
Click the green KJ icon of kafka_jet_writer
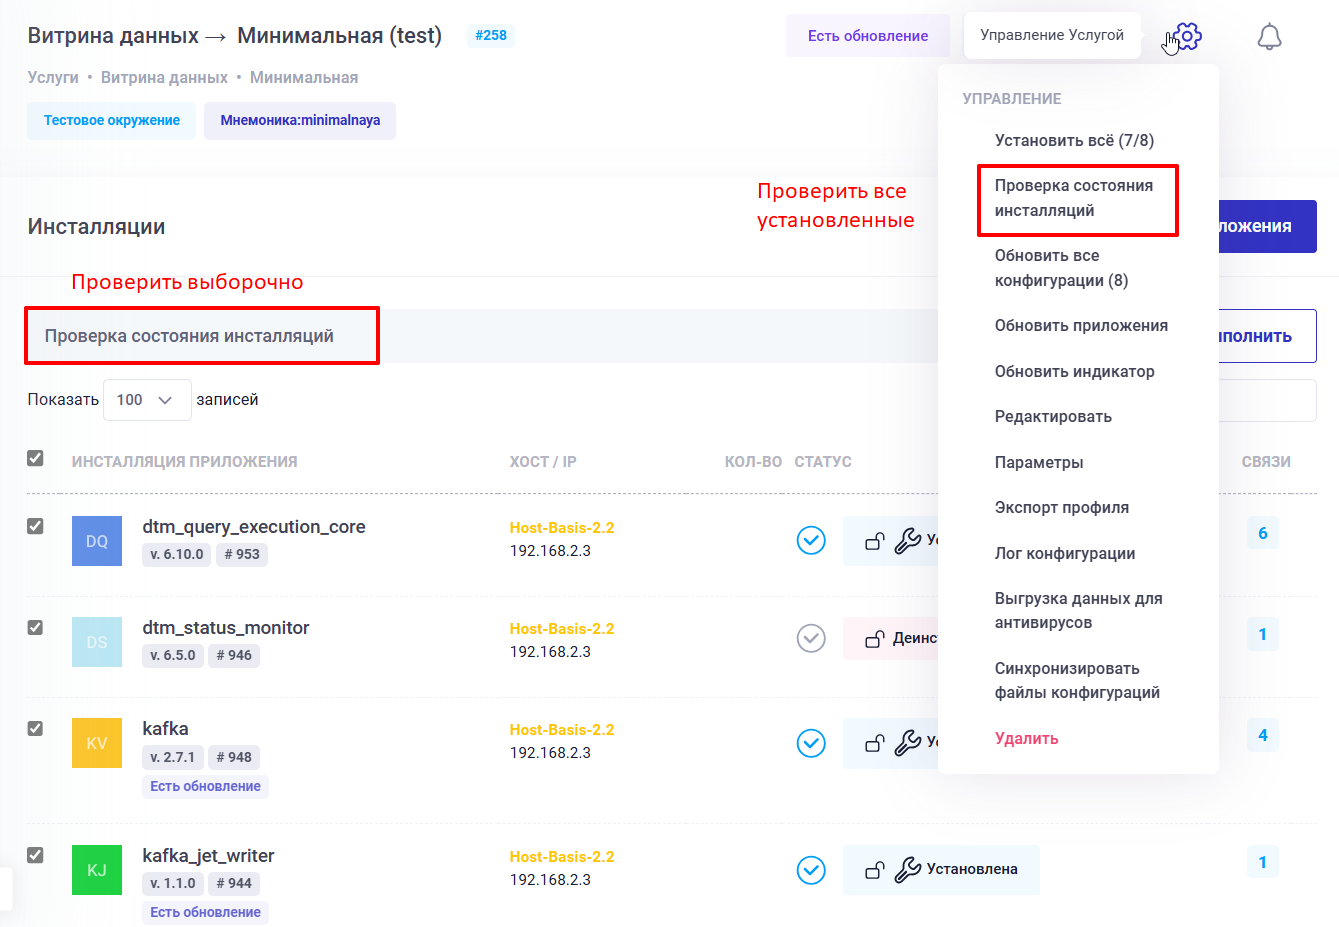coord(96,870)
